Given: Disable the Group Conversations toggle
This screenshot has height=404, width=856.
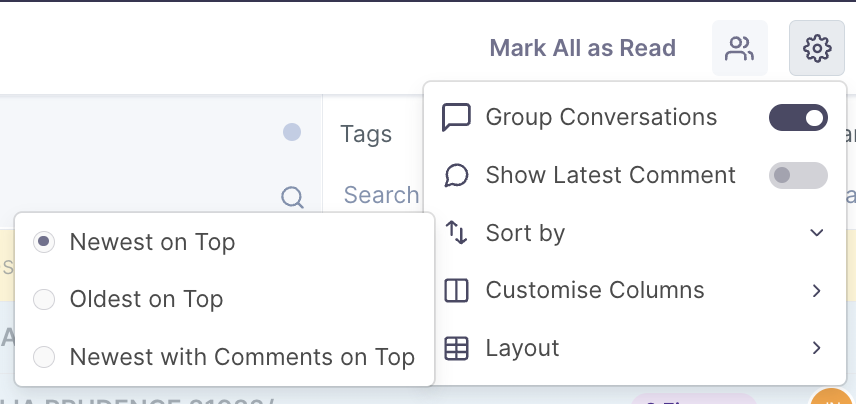Looking at the screenshot, I should coord(798,118).
